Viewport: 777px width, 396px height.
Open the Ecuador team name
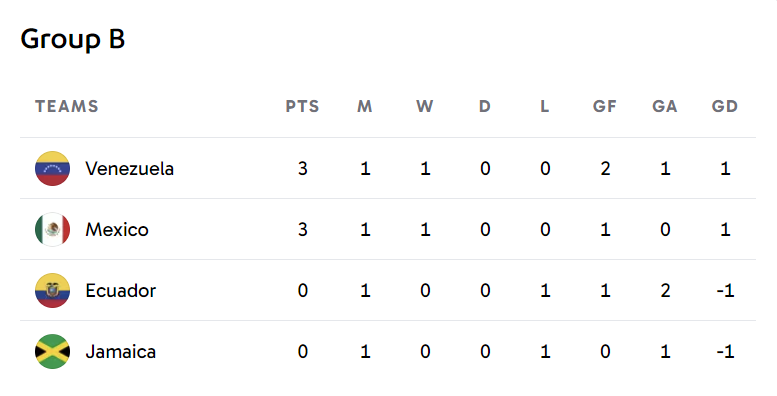[x=120, y=290]
